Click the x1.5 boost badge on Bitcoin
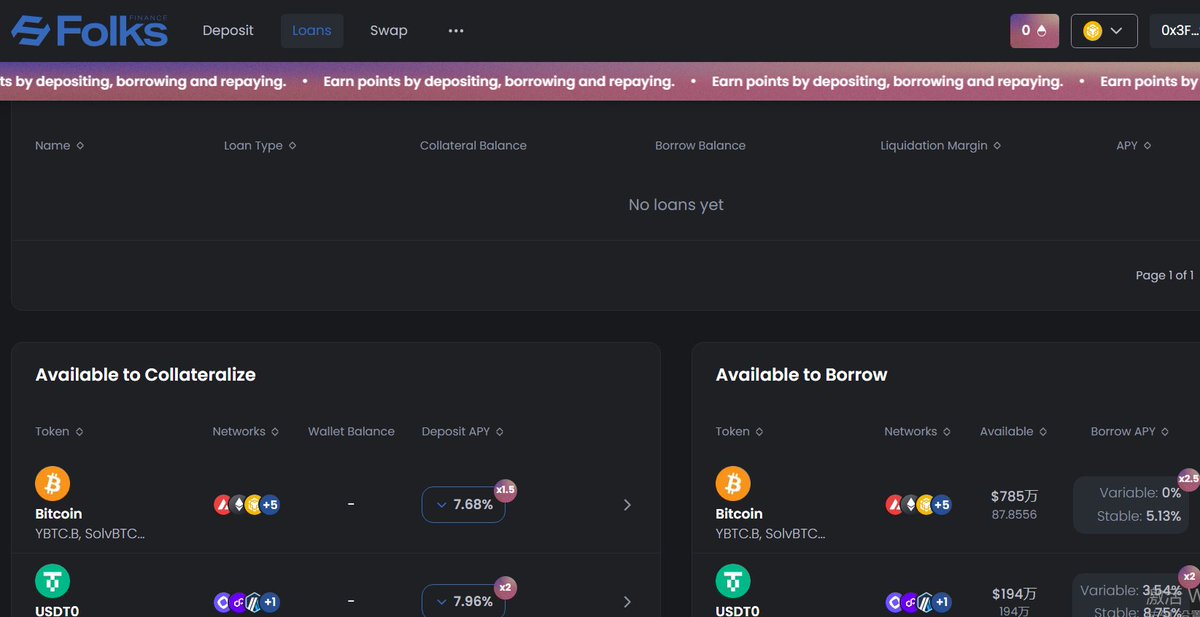 (505, 490)
